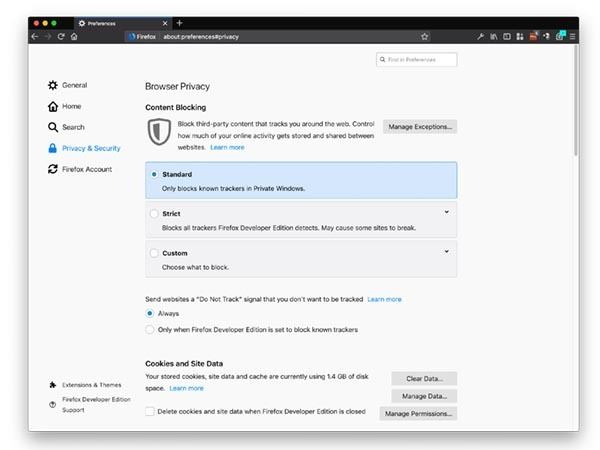Click the vertical page scrollbar
Viewport: 600px width, 450px height.
(x=576, y=100)
